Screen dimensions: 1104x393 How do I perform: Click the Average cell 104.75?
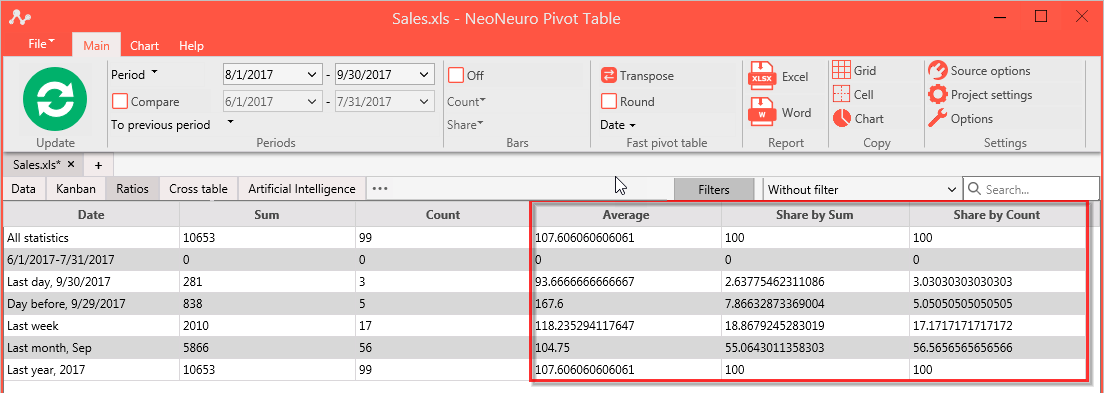click(626, 348)
